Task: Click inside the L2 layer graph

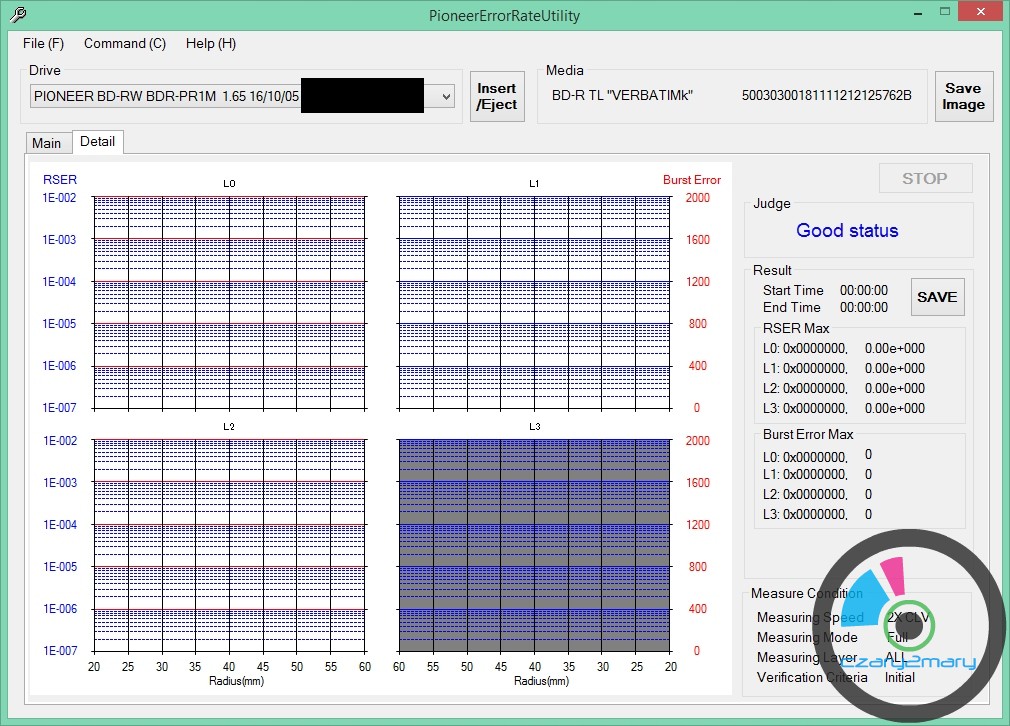Action: [229, 545]
